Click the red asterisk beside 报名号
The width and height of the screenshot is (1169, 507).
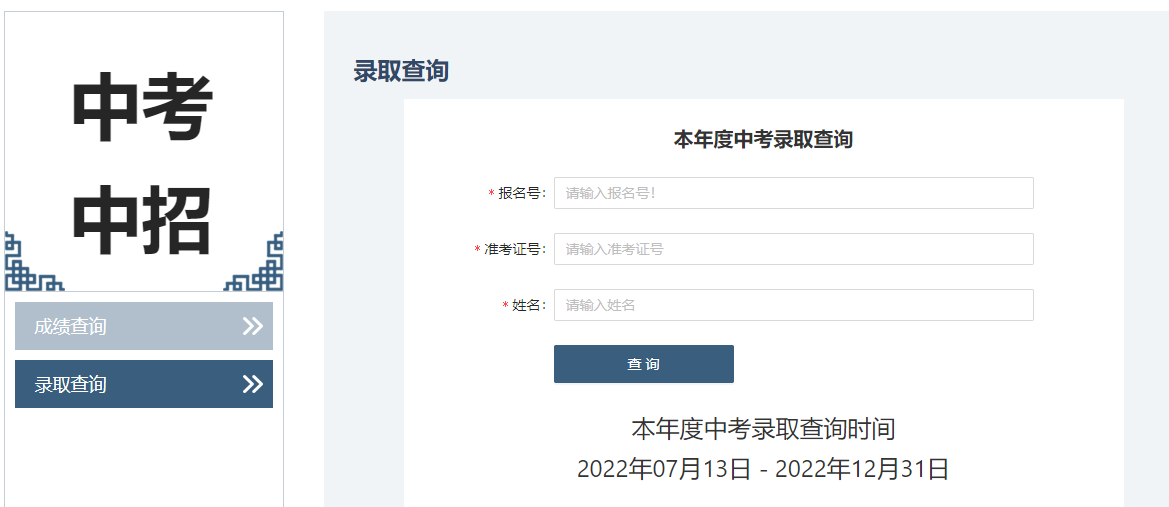[x=491, y=194]
